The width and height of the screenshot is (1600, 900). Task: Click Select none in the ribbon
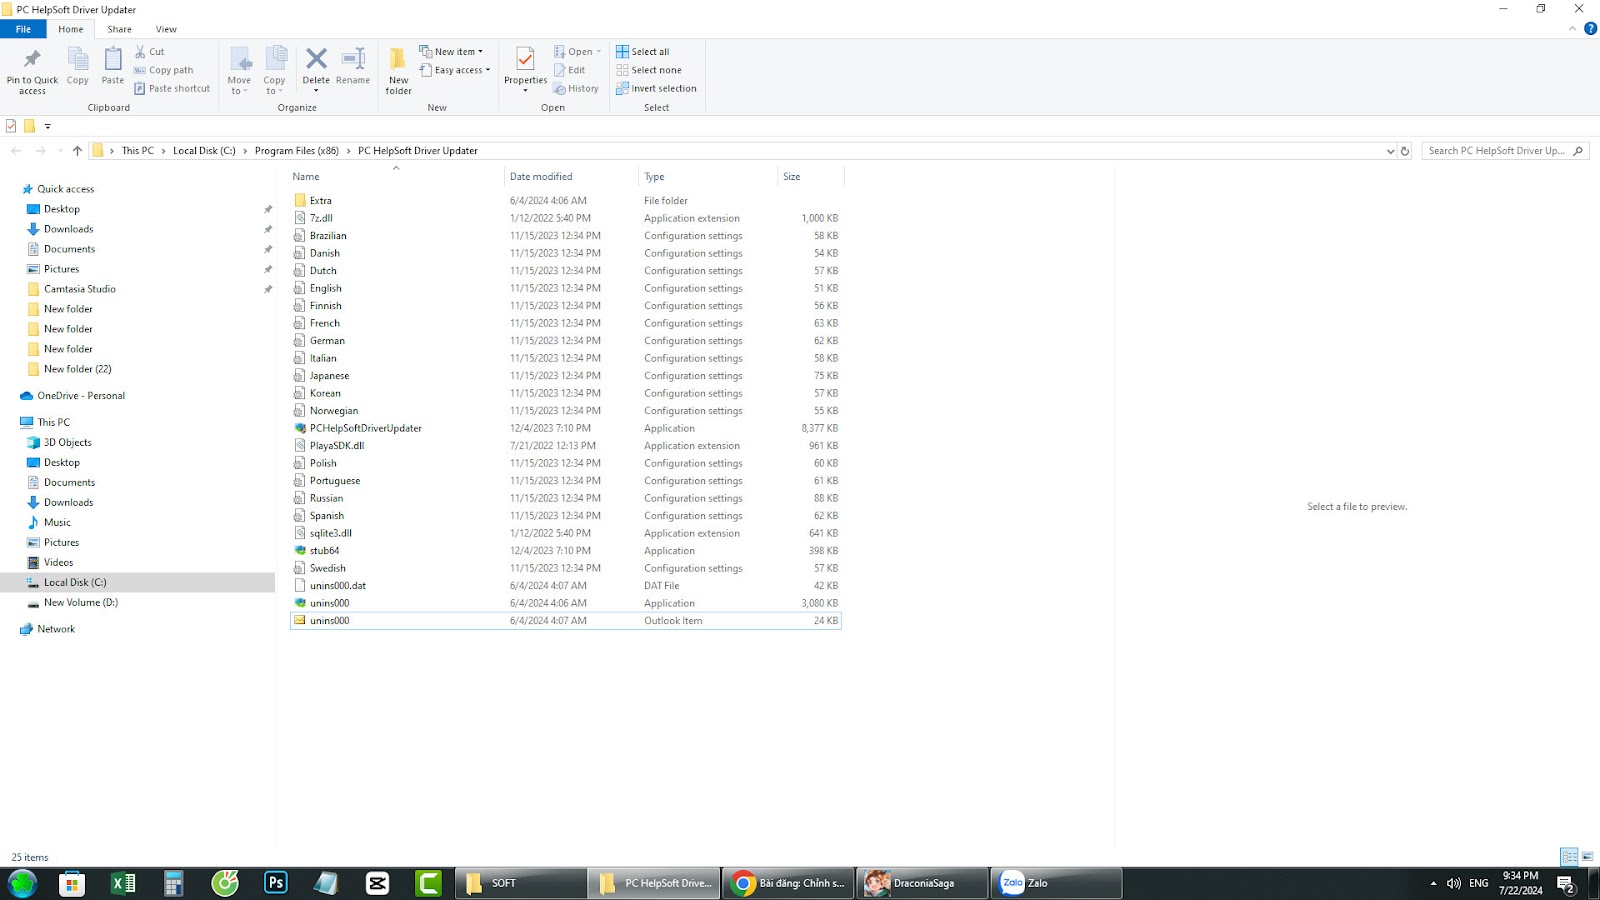649,70
